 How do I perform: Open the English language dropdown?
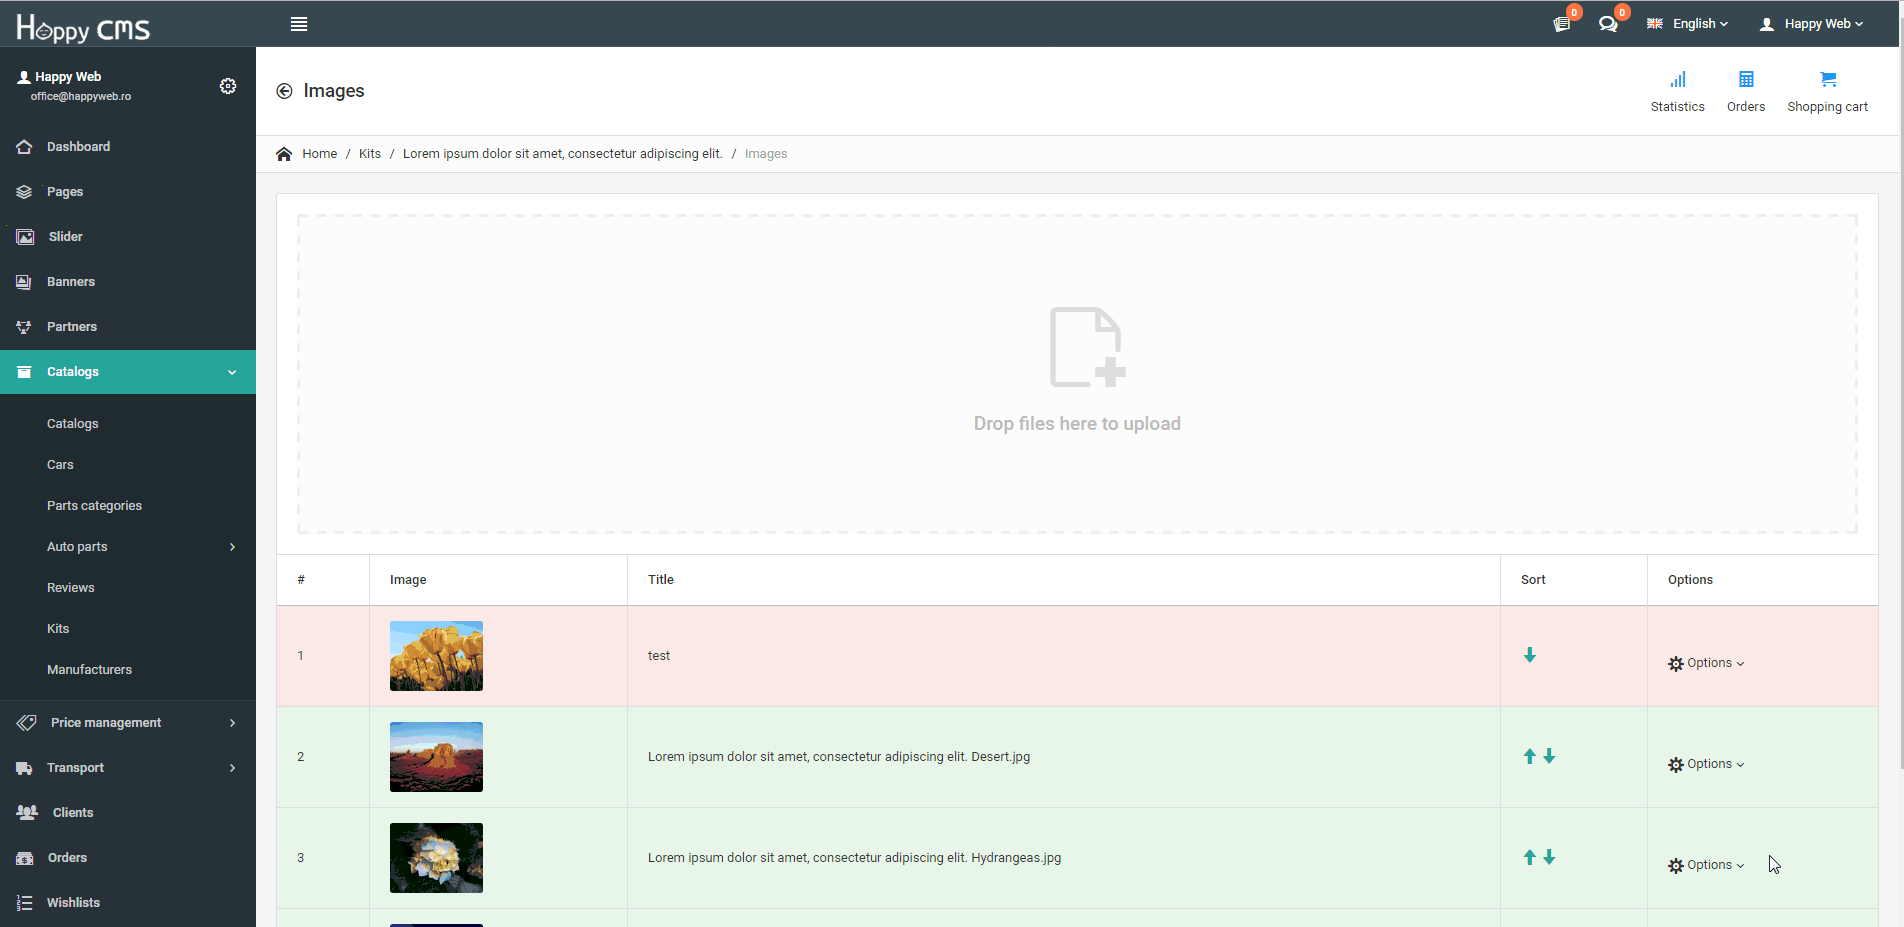coord(1688,24)
